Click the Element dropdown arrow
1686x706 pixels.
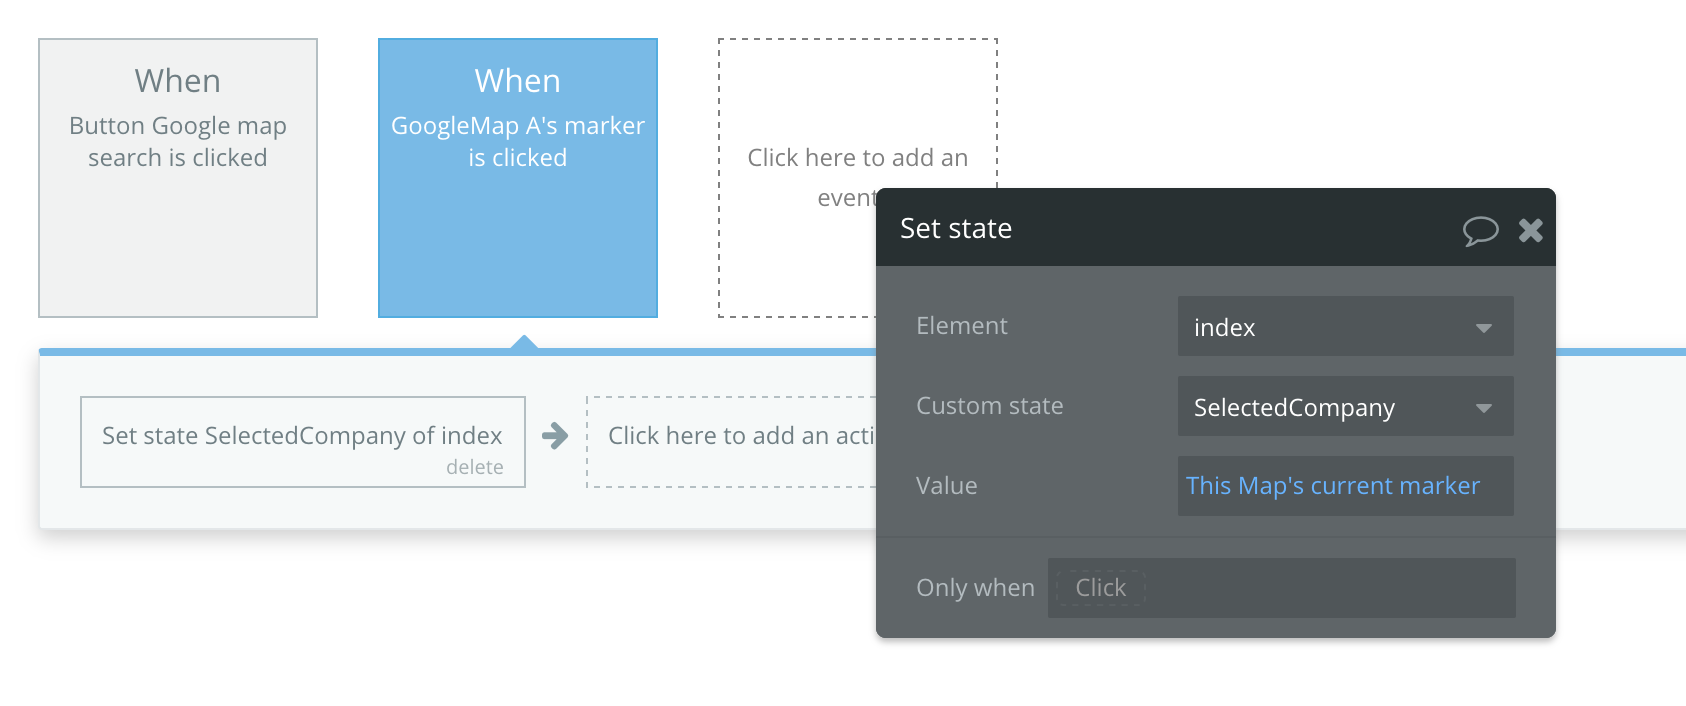tap(1484, 328)
